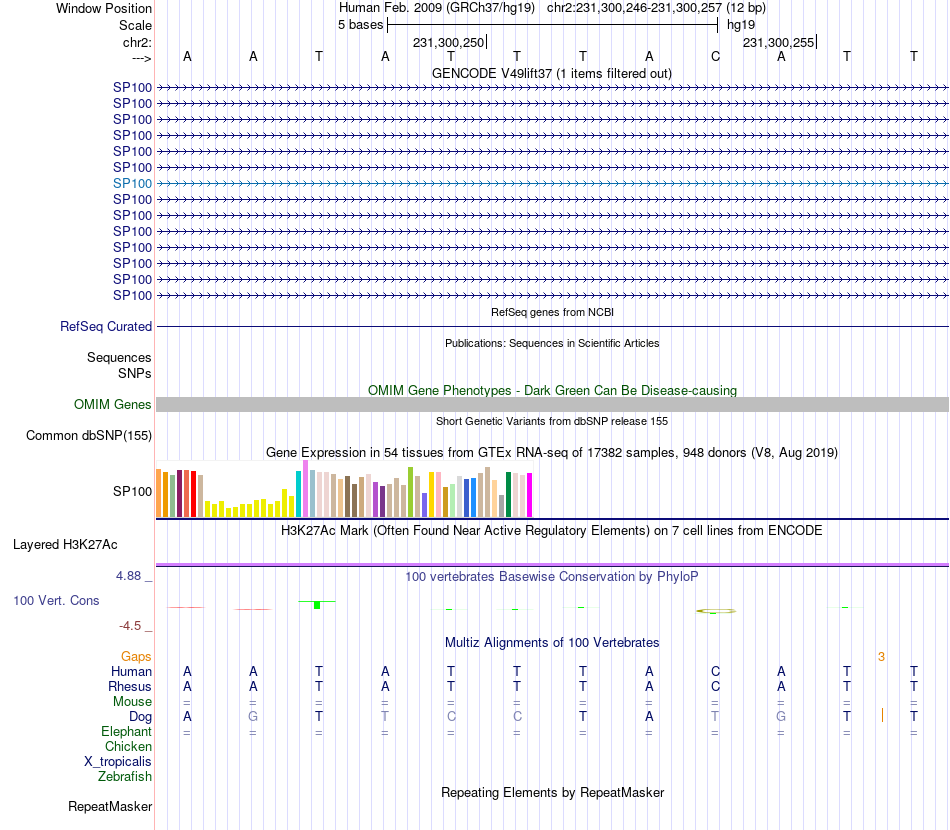Click the orange insertion bar in the Dog row
The height and width of the screenshot is (830, 950).
click(x=882, y=715)
